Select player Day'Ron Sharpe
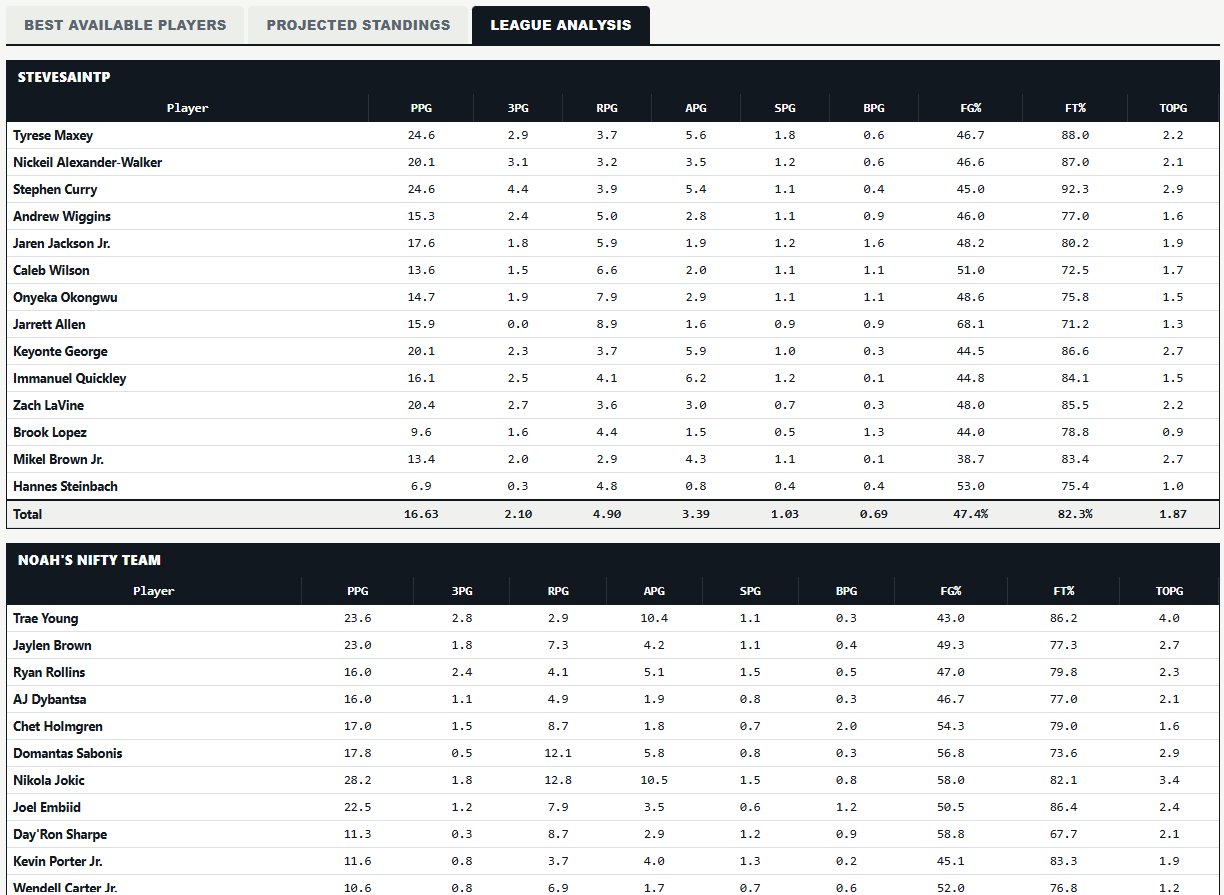Screen dimensions: 1224x895 click(60, 834)
